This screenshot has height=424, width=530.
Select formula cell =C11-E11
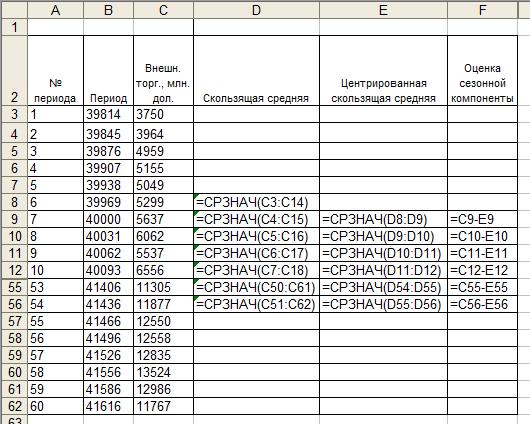482,253
